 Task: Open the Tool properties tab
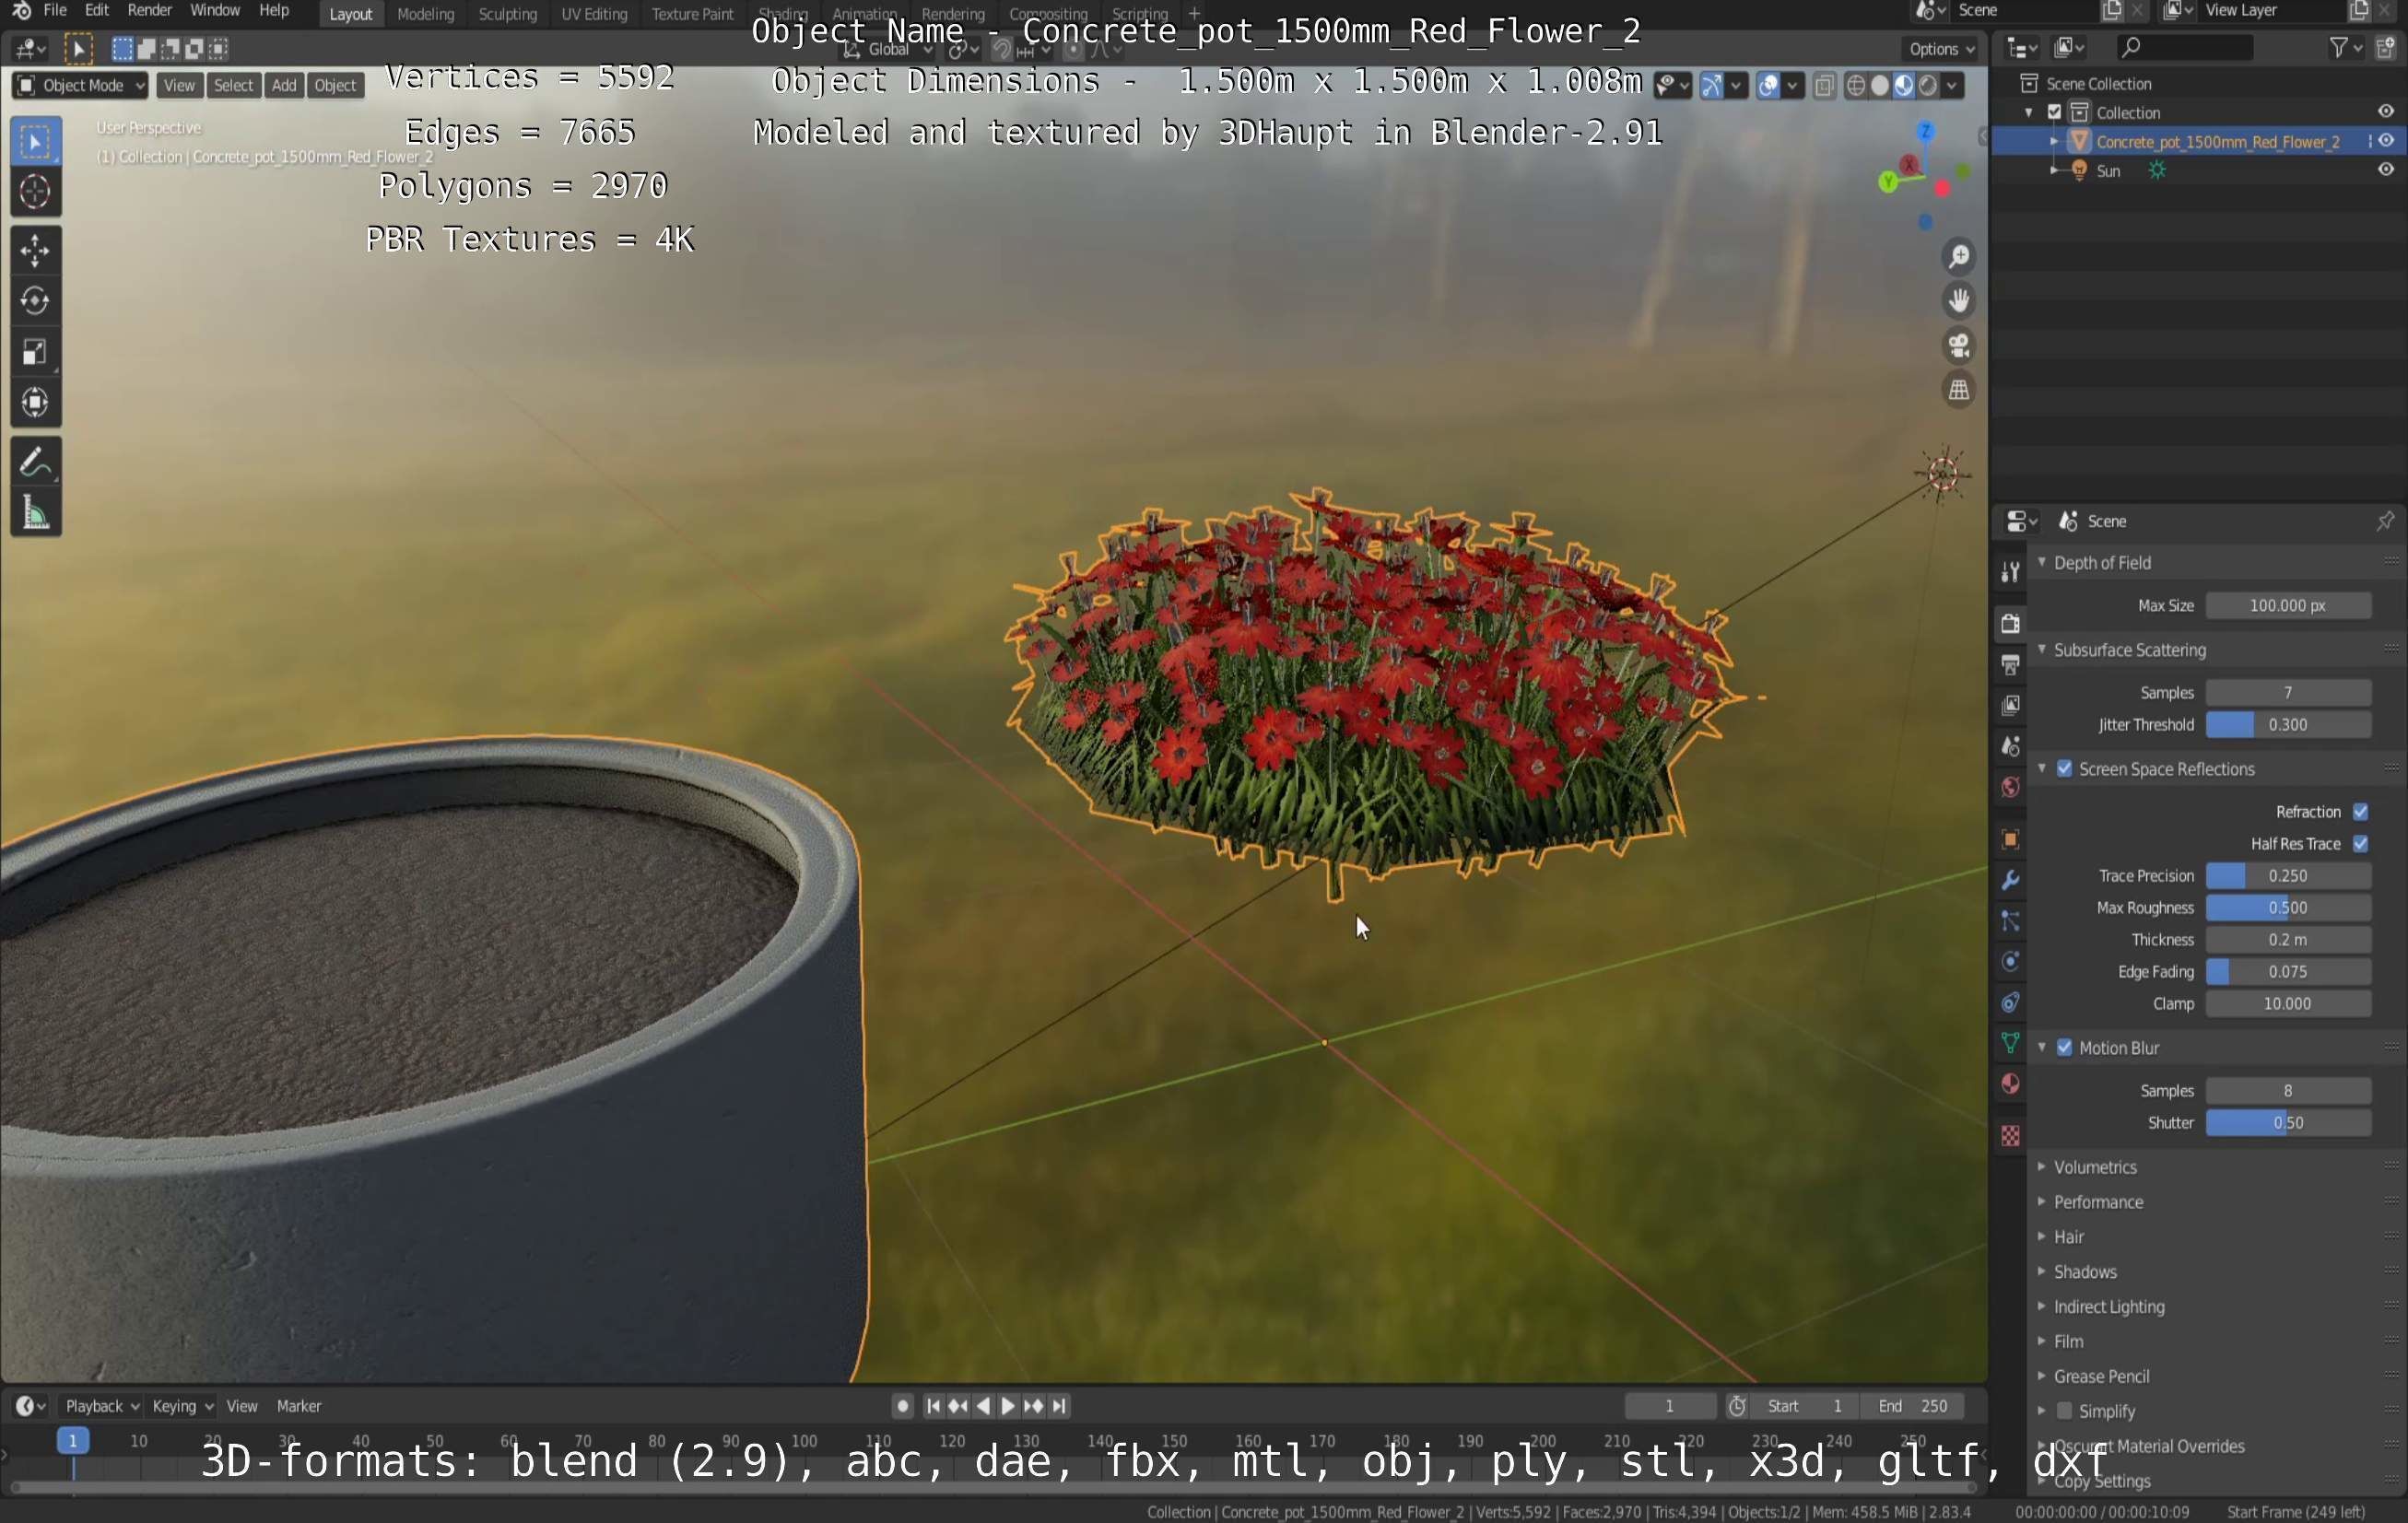2010,572
